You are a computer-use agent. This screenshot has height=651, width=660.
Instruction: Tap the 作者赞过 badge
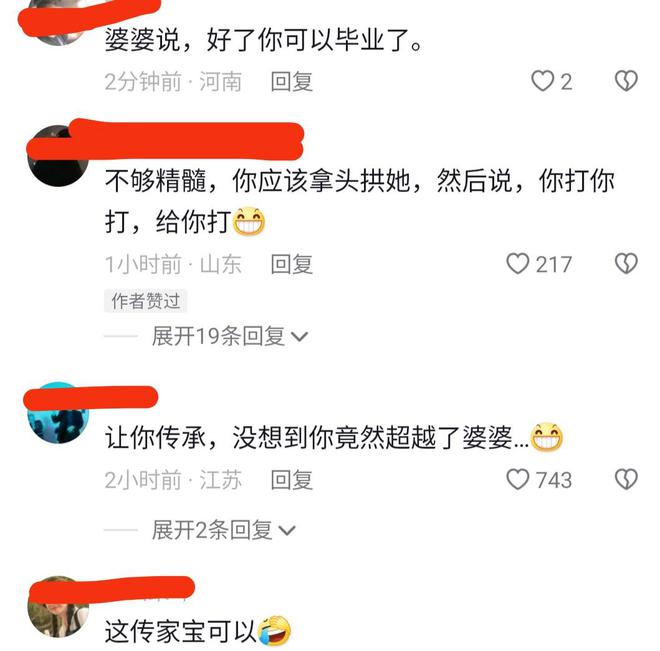(146, 301)
